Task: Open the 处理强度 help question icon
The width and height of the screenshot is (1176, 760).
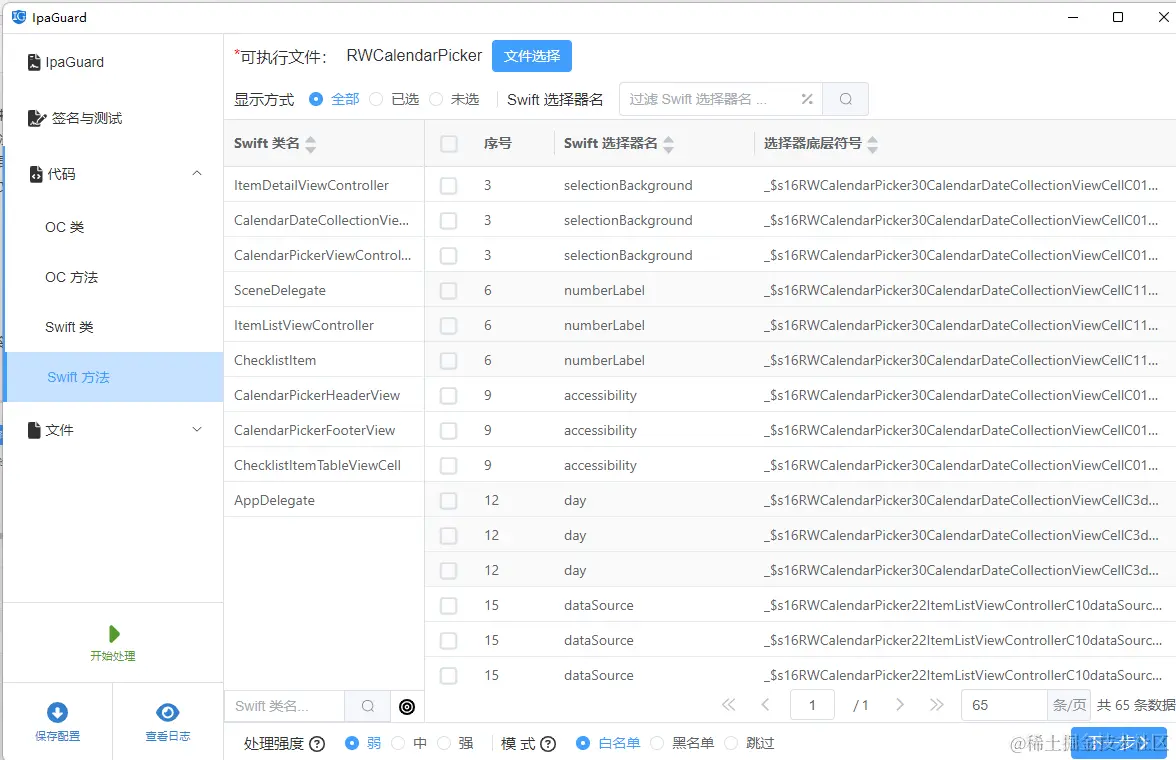Action: pos(317,743)
